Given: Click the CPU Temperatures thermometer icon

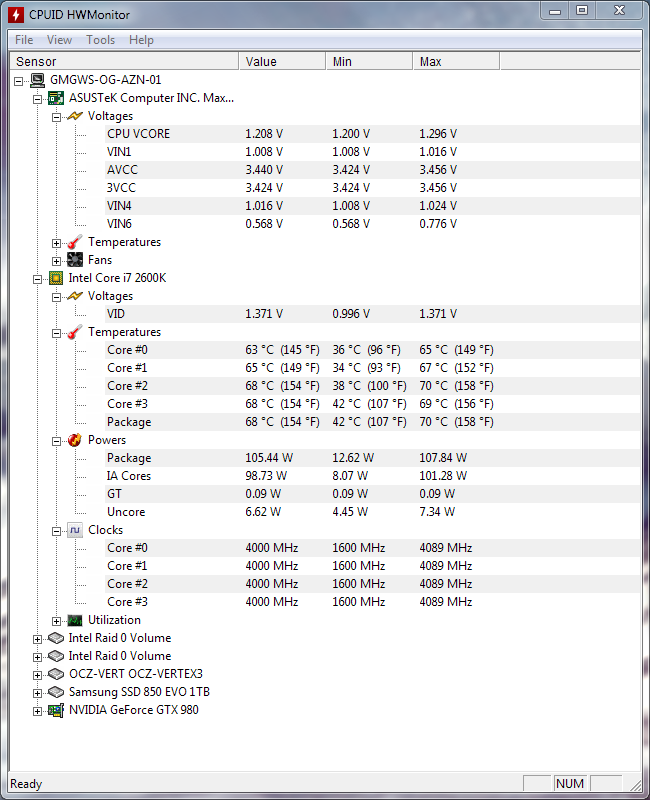Looking at the screenshot, I should coord(75,332).
